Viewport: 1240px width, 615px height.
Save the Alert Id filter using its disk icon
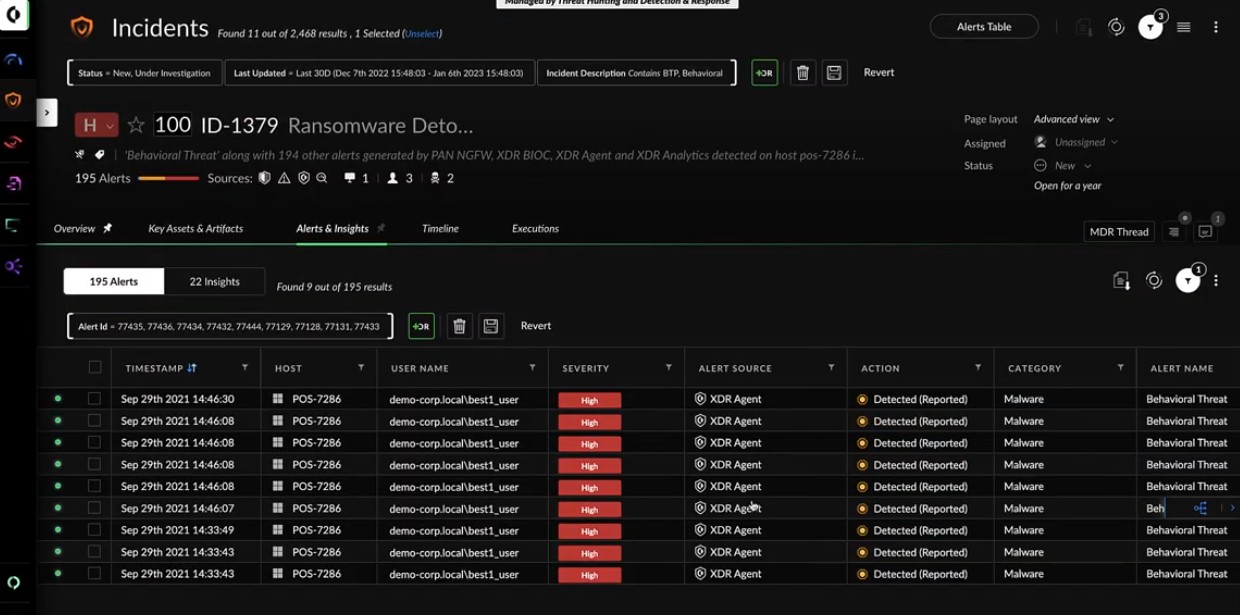pos(491,326)
